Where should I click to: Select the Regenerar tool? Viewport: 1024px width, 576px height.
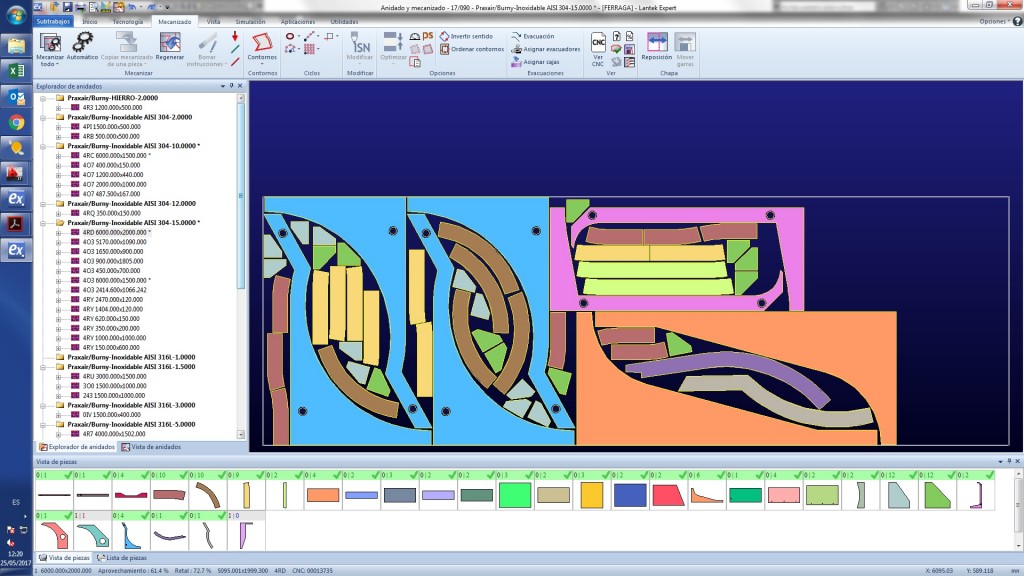click(x=170, y=48)
